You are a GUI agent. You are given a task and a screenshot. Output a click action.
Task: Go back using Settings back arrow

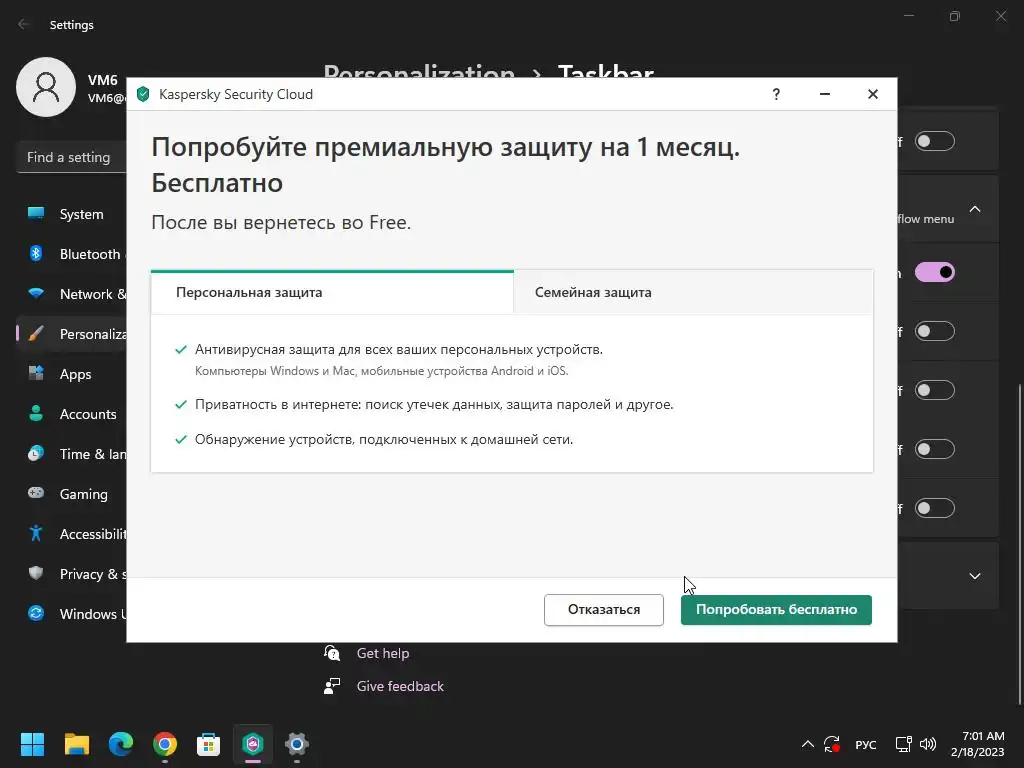coord(24,24)
